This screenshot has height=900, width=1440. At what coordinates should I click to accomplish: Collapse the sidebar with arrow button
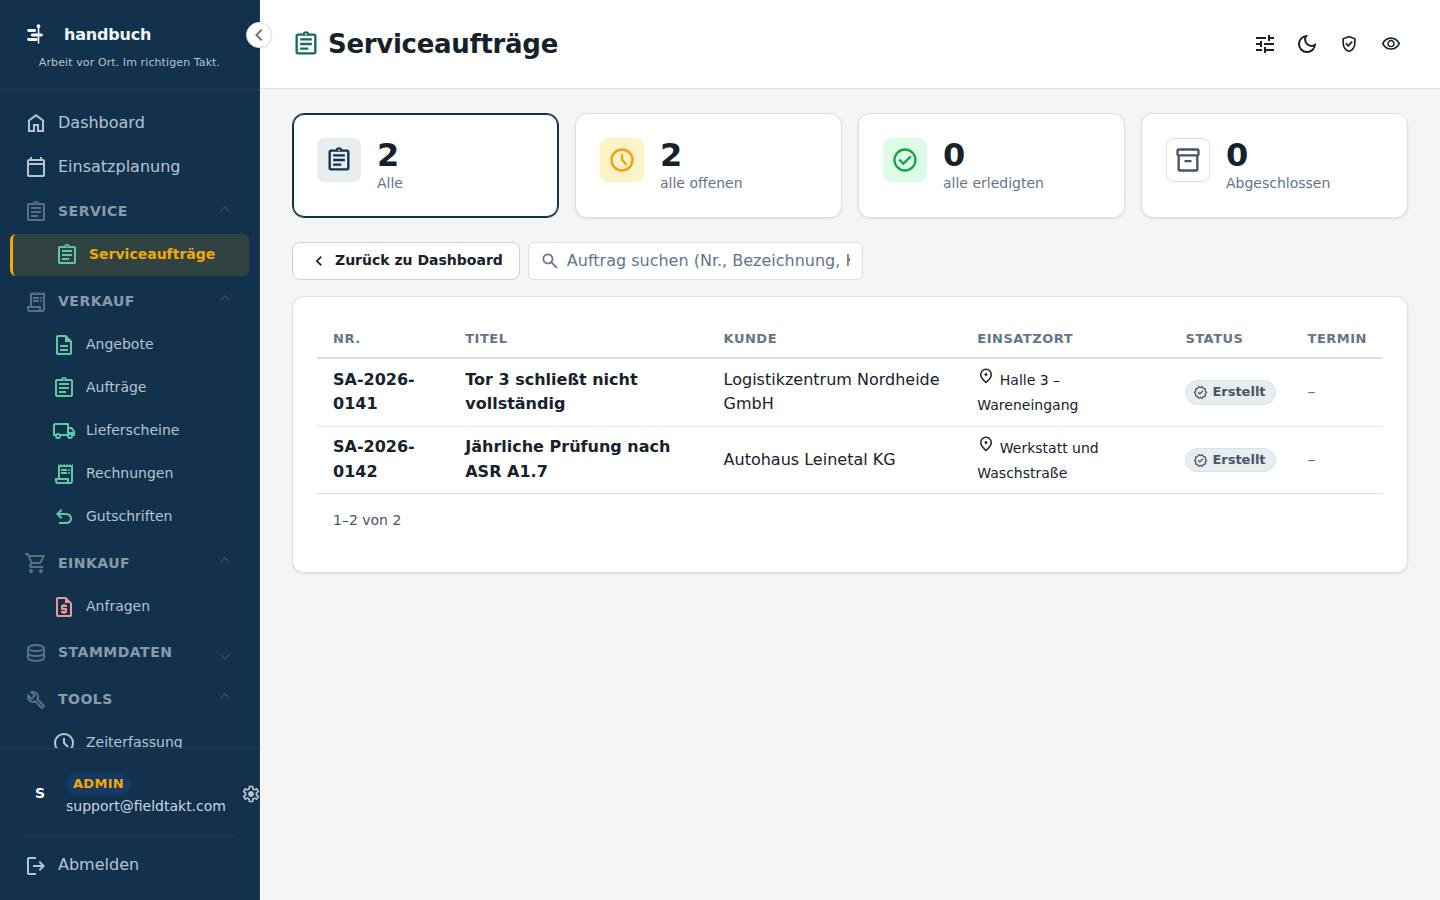258,35
